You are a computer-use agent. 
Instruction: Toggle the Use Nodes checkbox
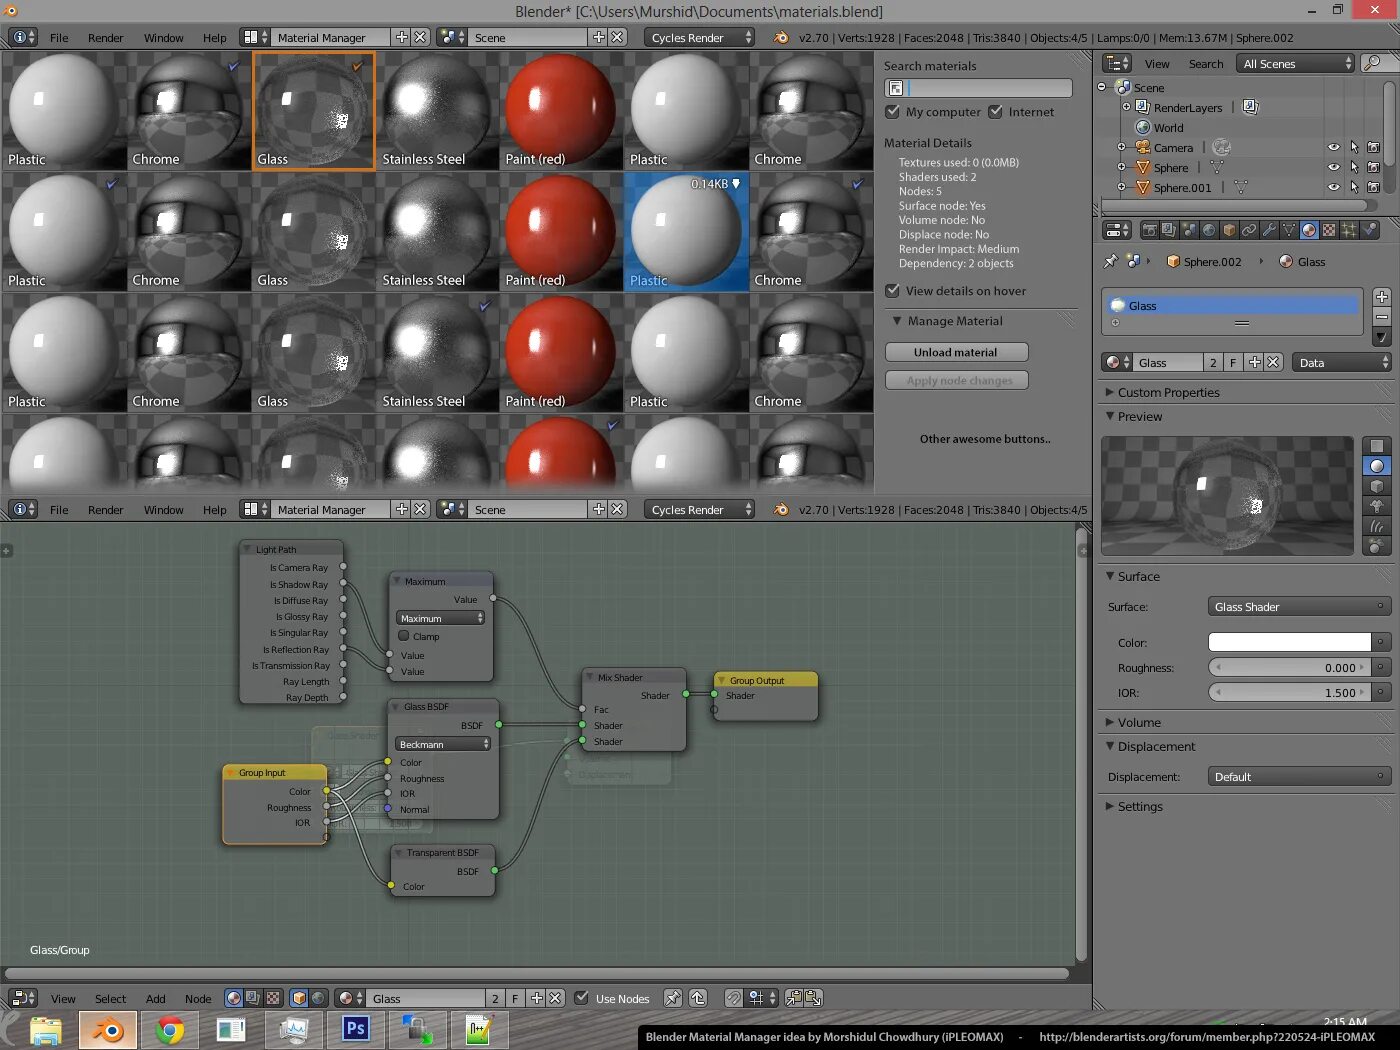pos(581,998)
